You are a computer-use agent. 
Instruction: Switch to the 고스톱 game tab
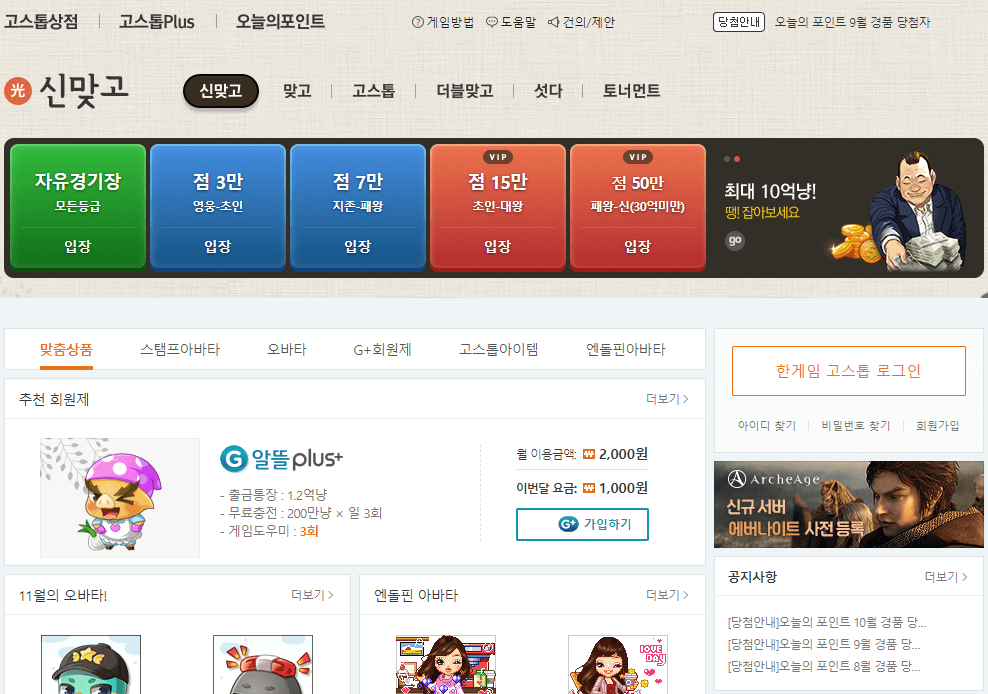(x=374, y=91)
